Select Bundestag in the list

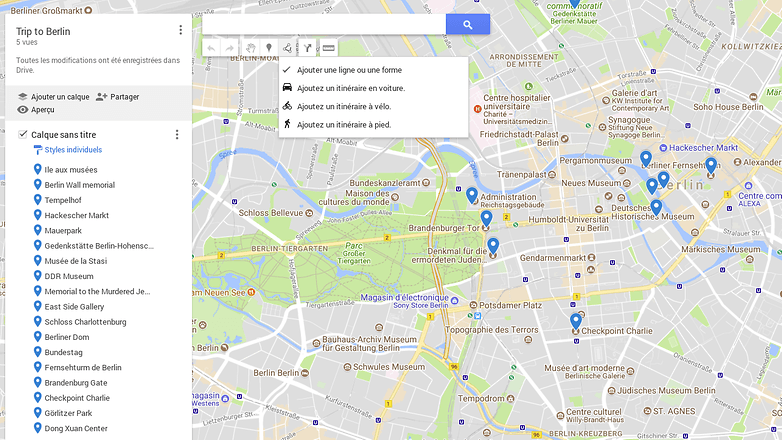tap(63, 352)
